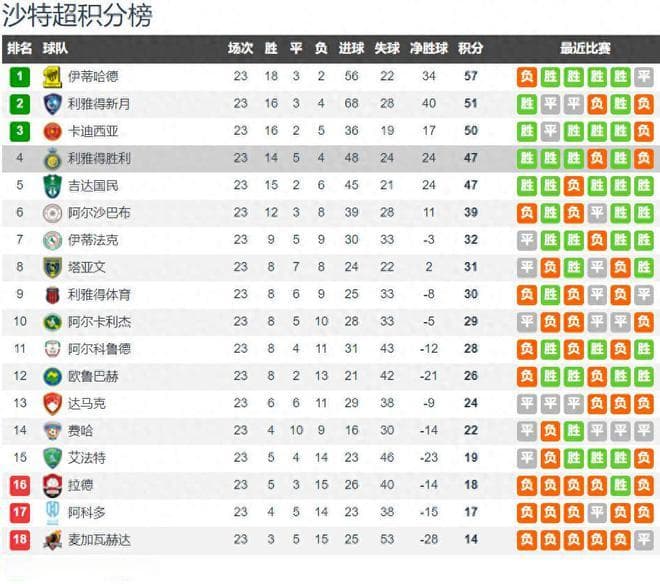Click the 利雅得新月 team logo
The image size is (660, 584).
point(52,104)
